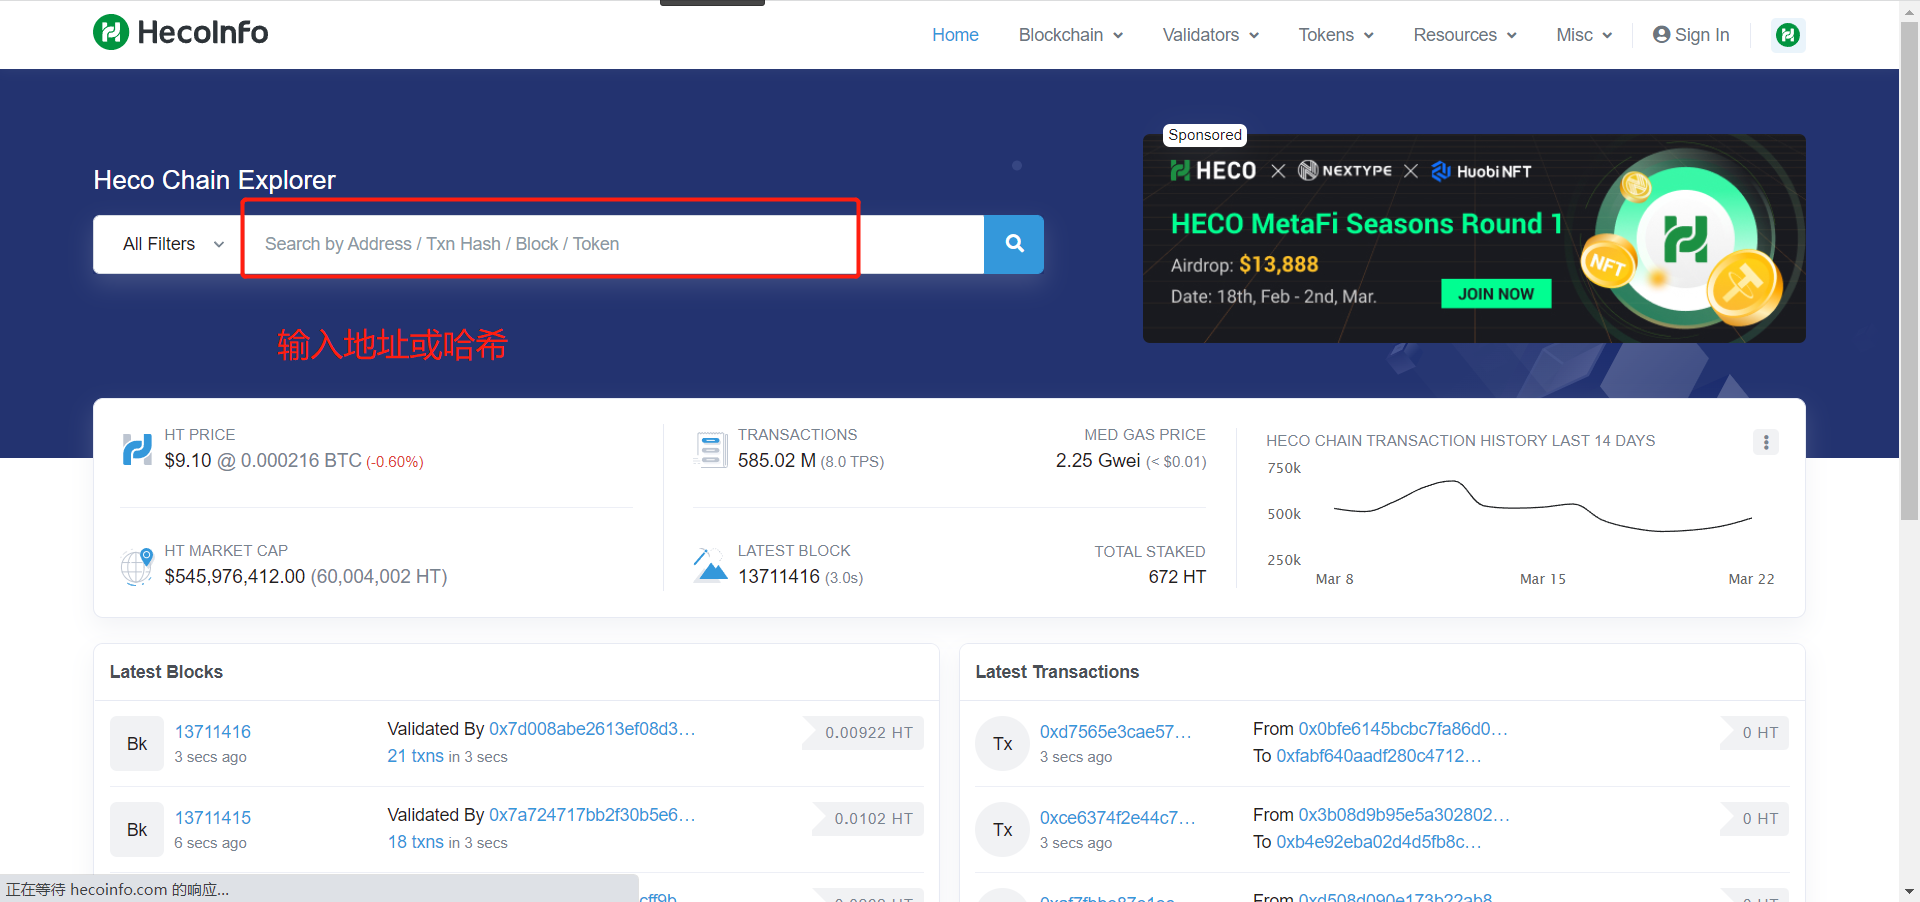Go to the Home tab
The width and height of the screenshot is (1920, 902).
click(955, 35)
